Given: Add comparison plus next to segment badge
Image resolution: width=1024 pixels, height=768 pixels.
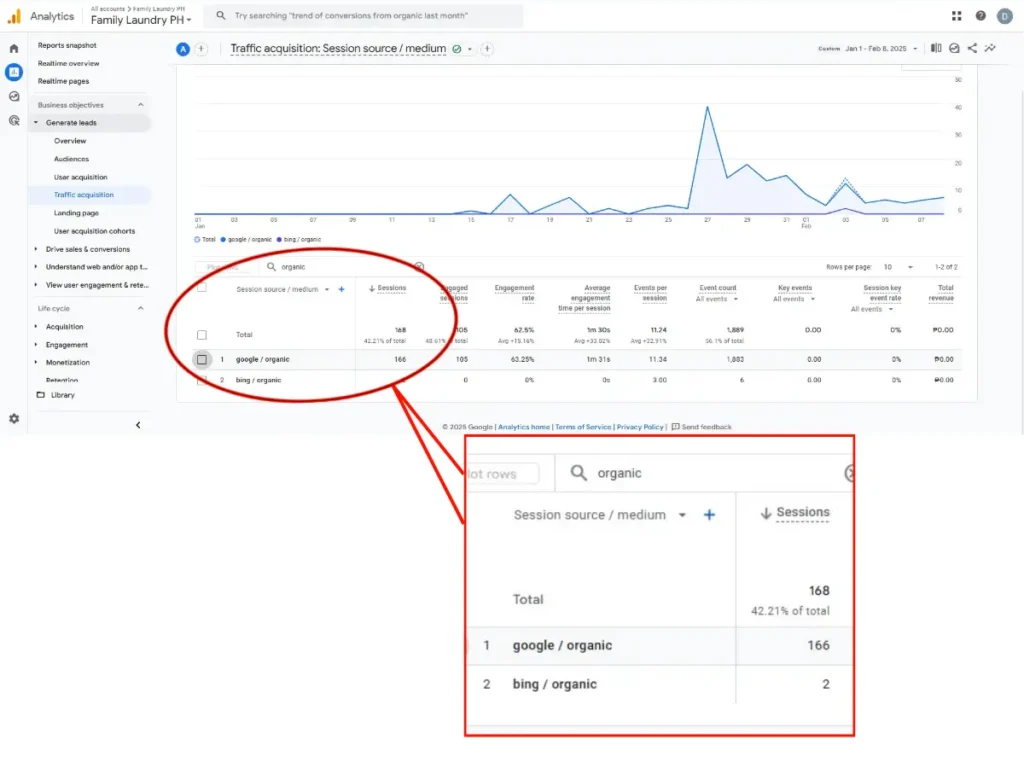Looking at the screenshot, I should (x=201, y=49).
